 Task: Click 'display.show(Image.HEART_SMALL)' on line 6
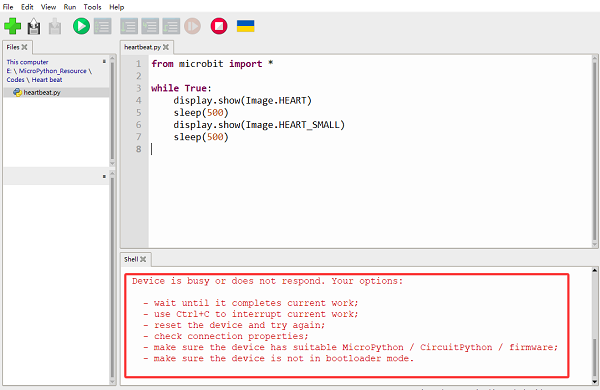pos(259,125)
